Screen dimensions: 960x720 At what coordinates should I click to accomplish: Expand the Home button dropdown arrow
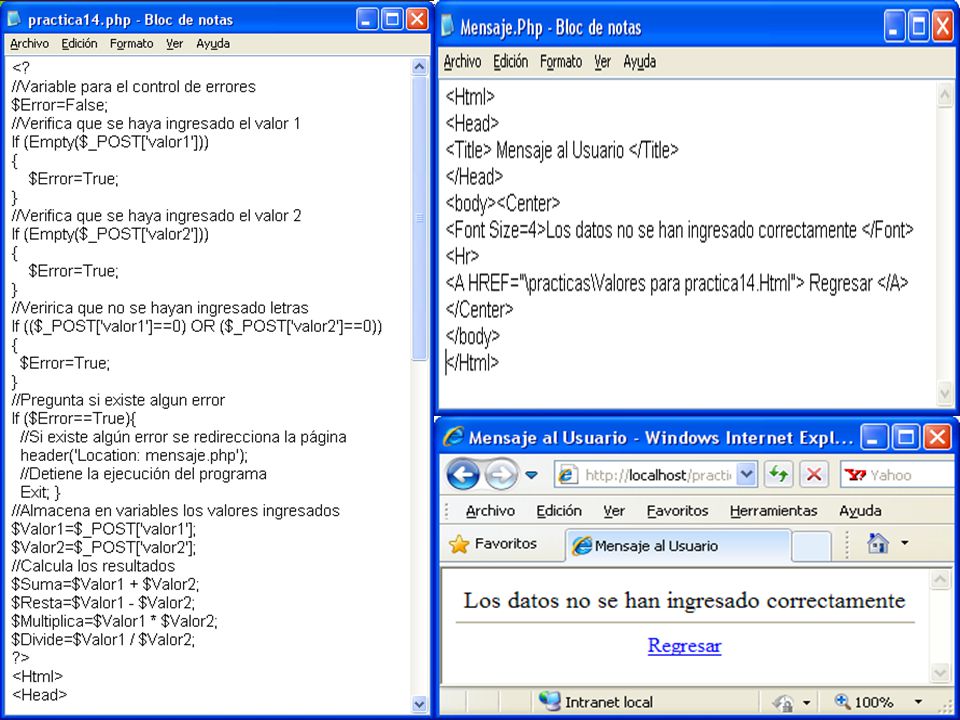(904, 542)
